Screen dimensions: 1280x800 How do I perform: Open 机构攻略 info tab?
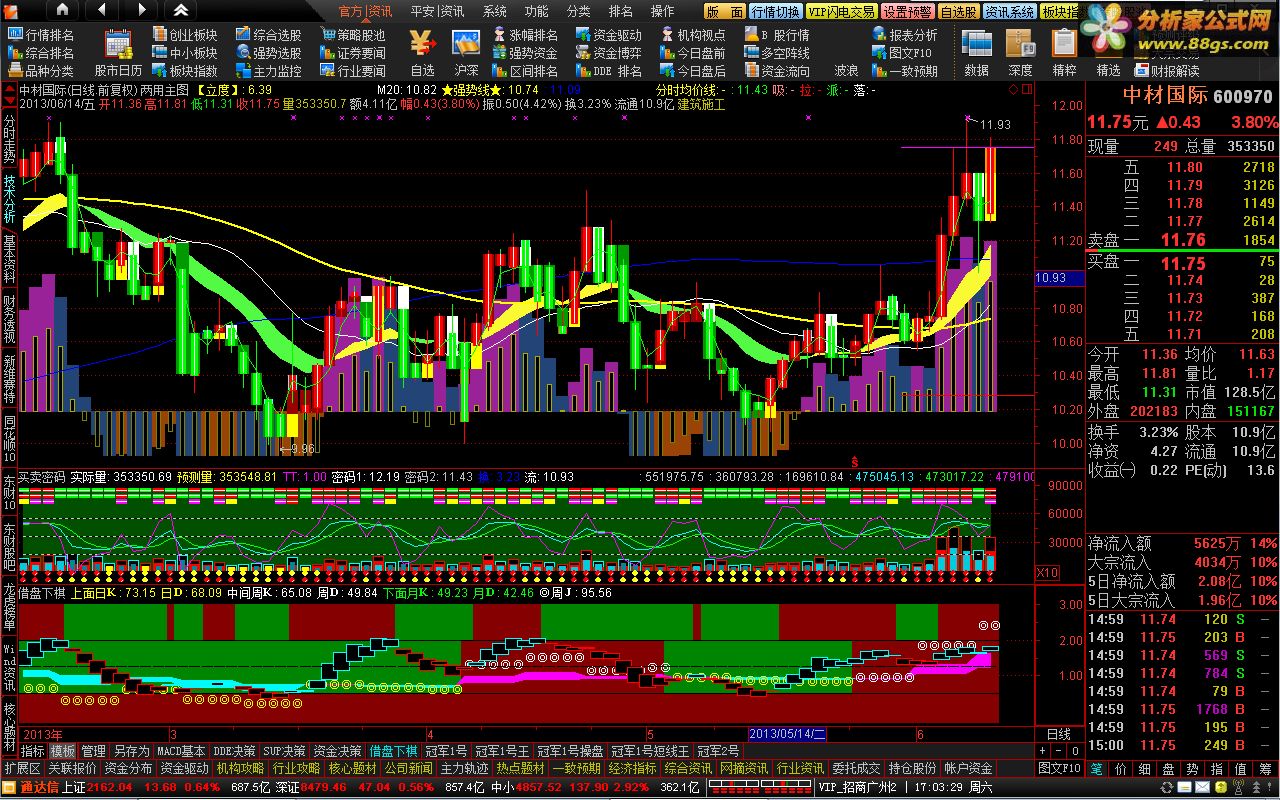[x=240, y=769]
